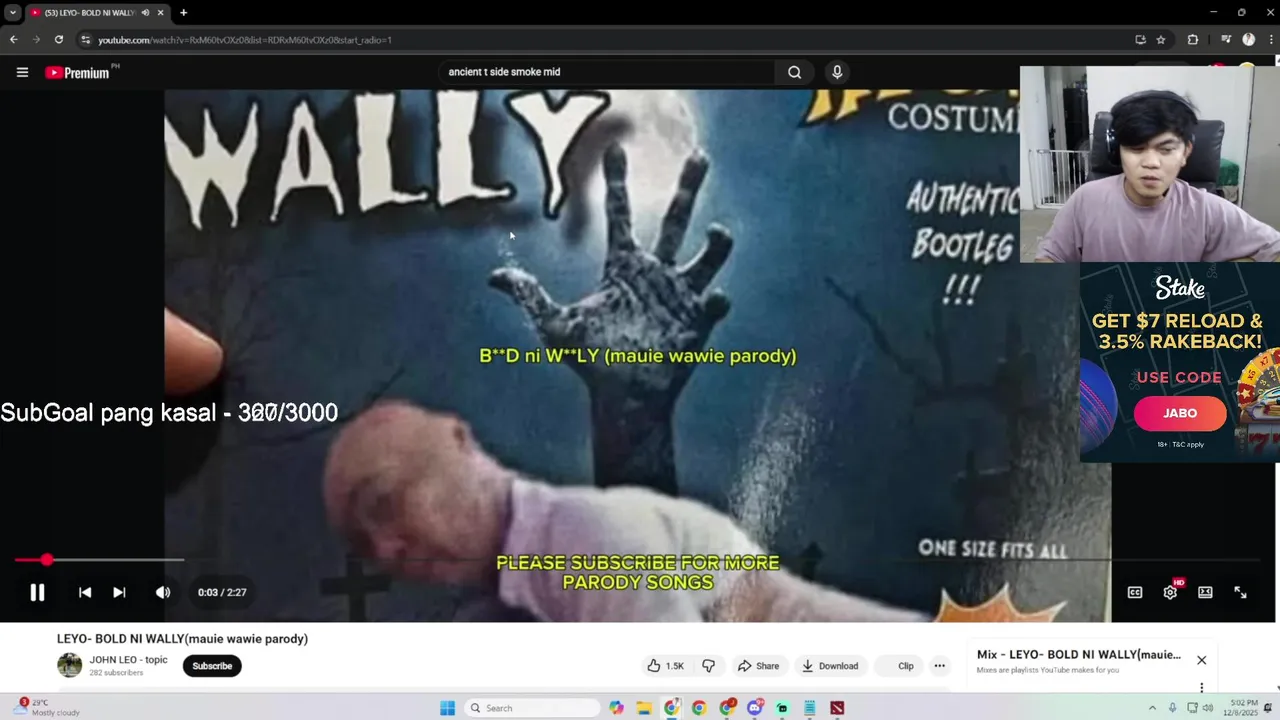Switch to theater mode view

pos(1205,592)
